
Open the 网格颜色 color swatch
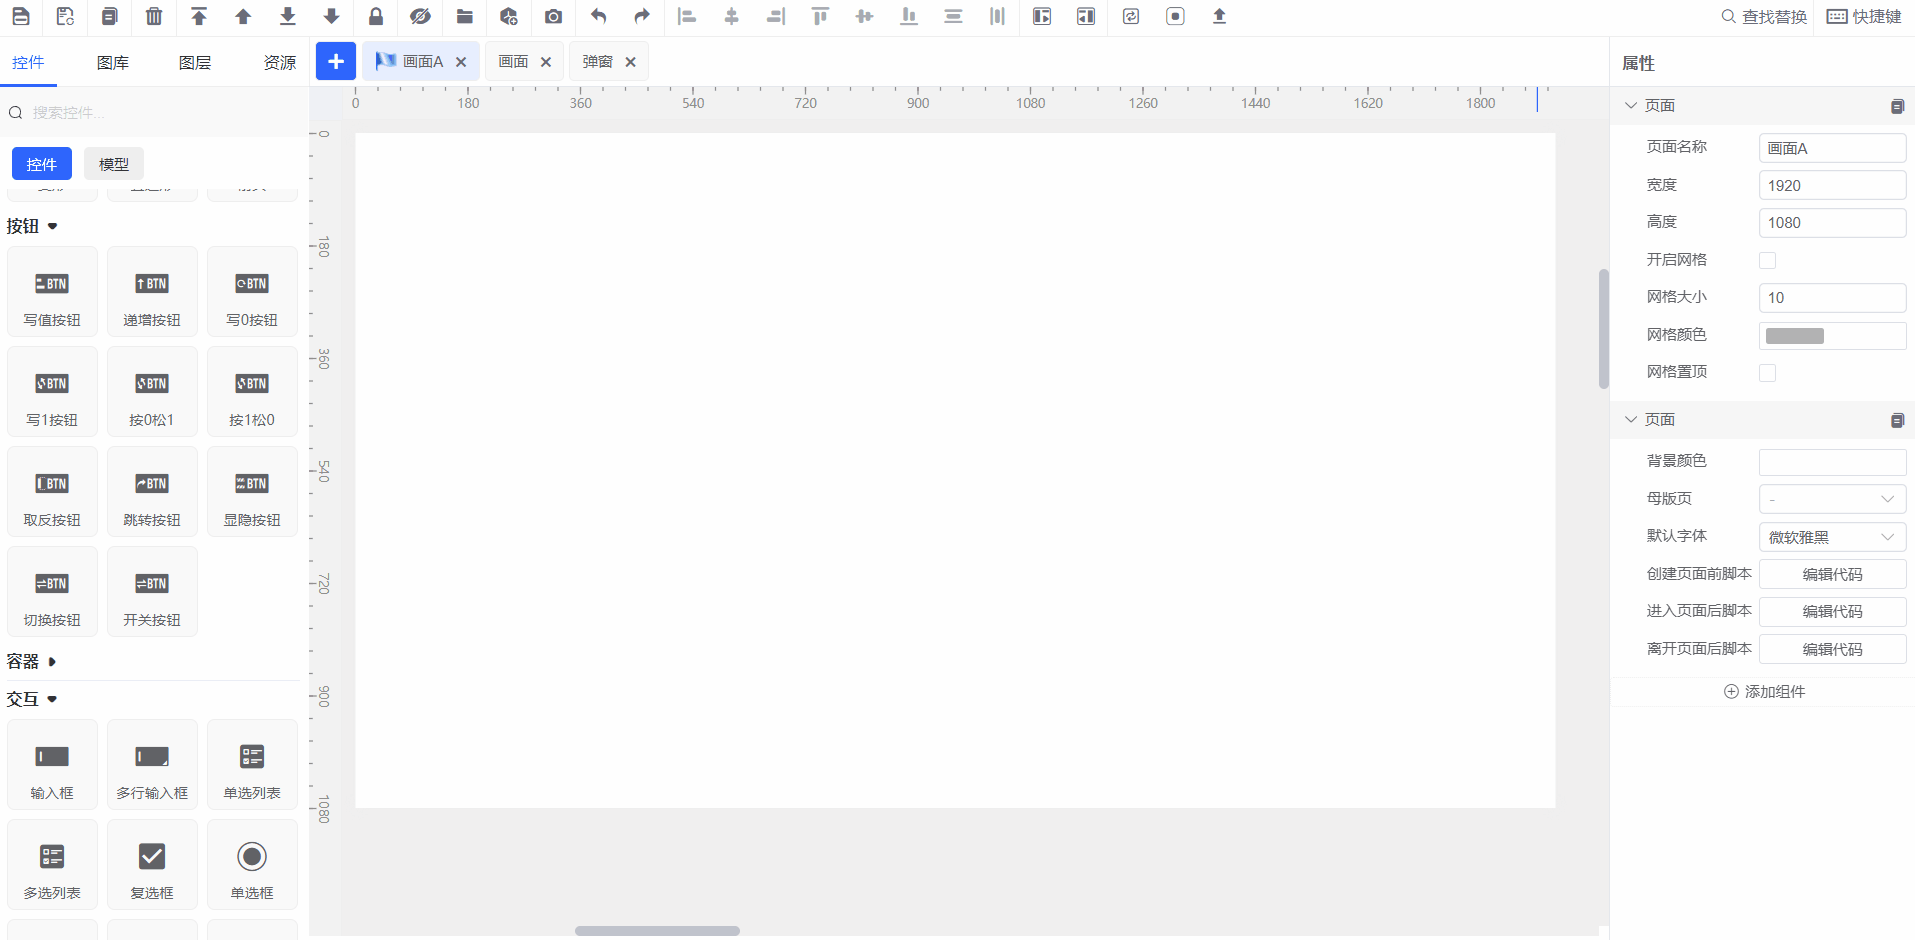[1795, 336]
